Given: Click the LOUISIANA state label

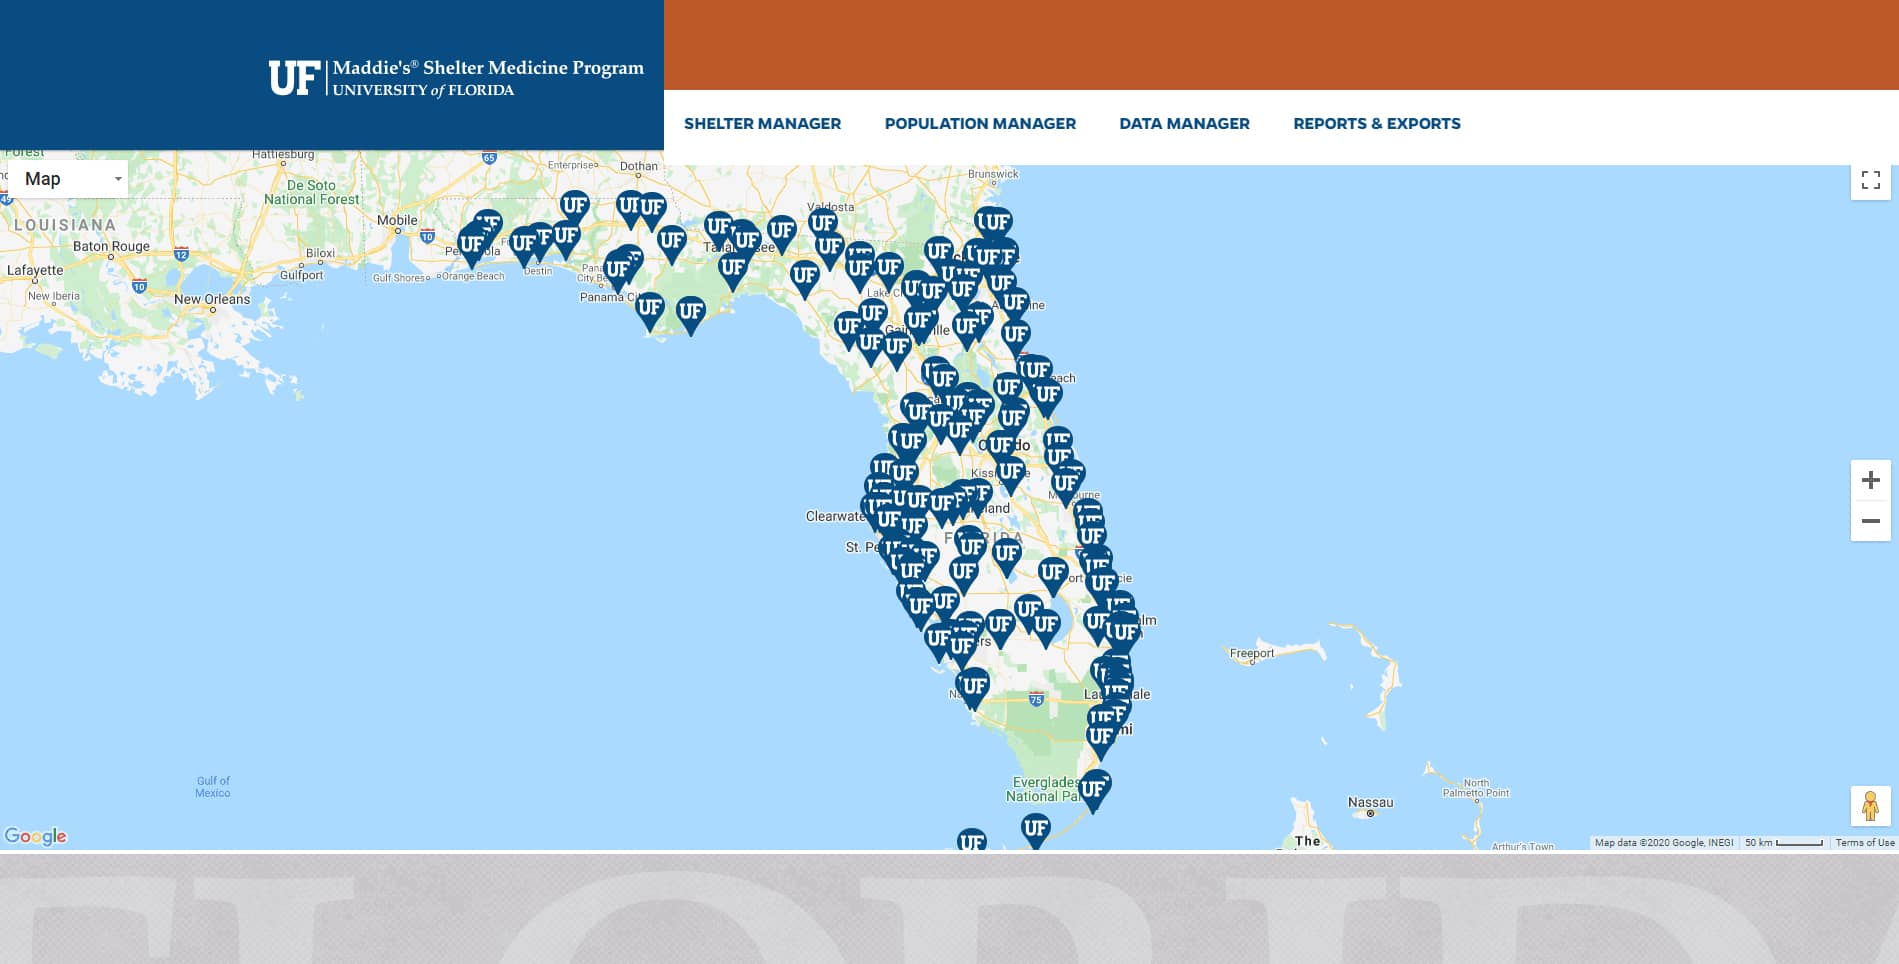Looking at the screenshot, I should click(x=65, y=225).
